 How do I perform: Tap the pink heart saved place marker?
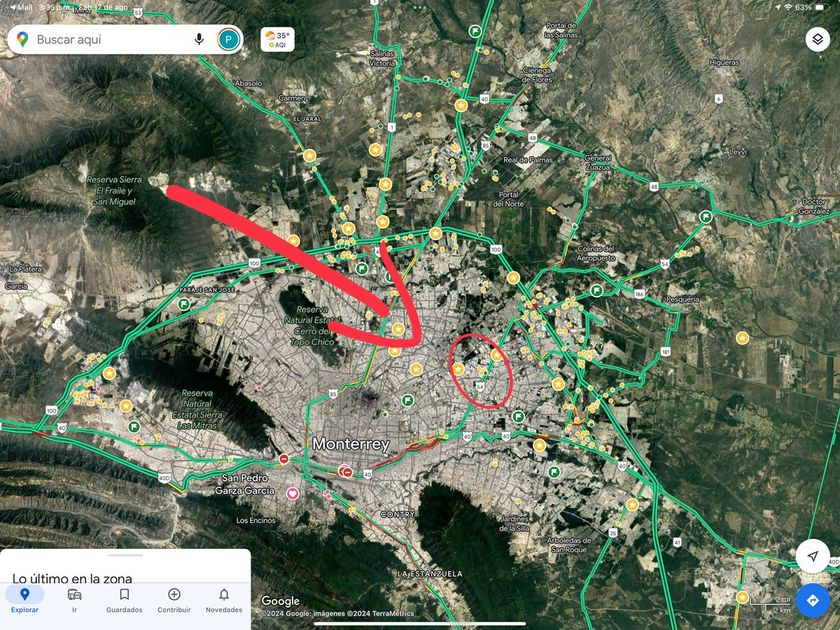pos(292,493)
